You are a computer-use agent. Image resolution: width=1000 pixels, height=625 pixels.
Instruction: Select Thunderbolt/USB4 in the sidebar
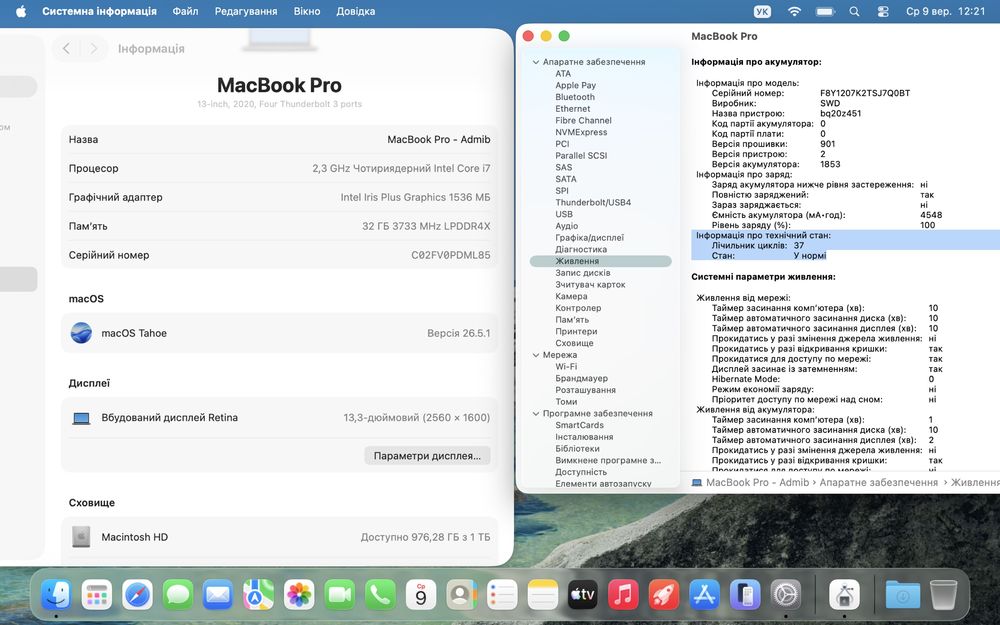(593, 202)
